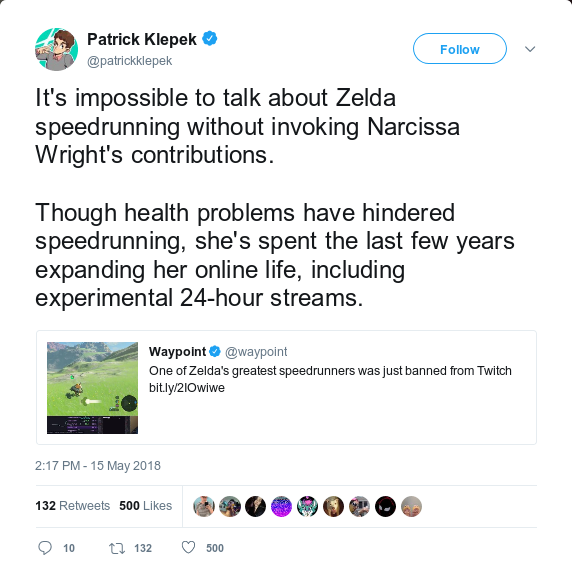Viewport: 572px width, 582px height.
Task: Open the last liker avatar in row
Action: pos(411,506)
